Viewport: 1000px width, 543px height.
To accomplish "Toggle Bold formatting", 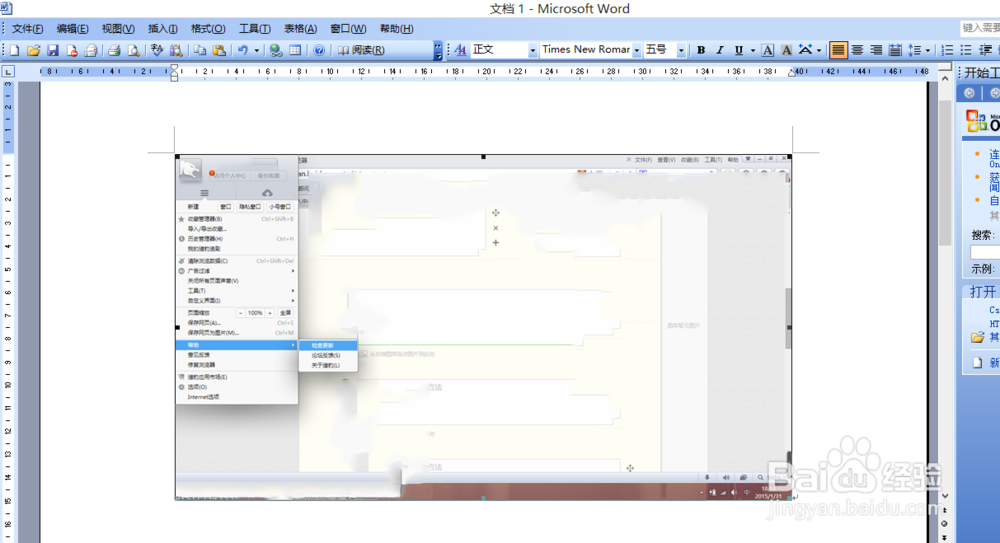I will pos(701,50).
